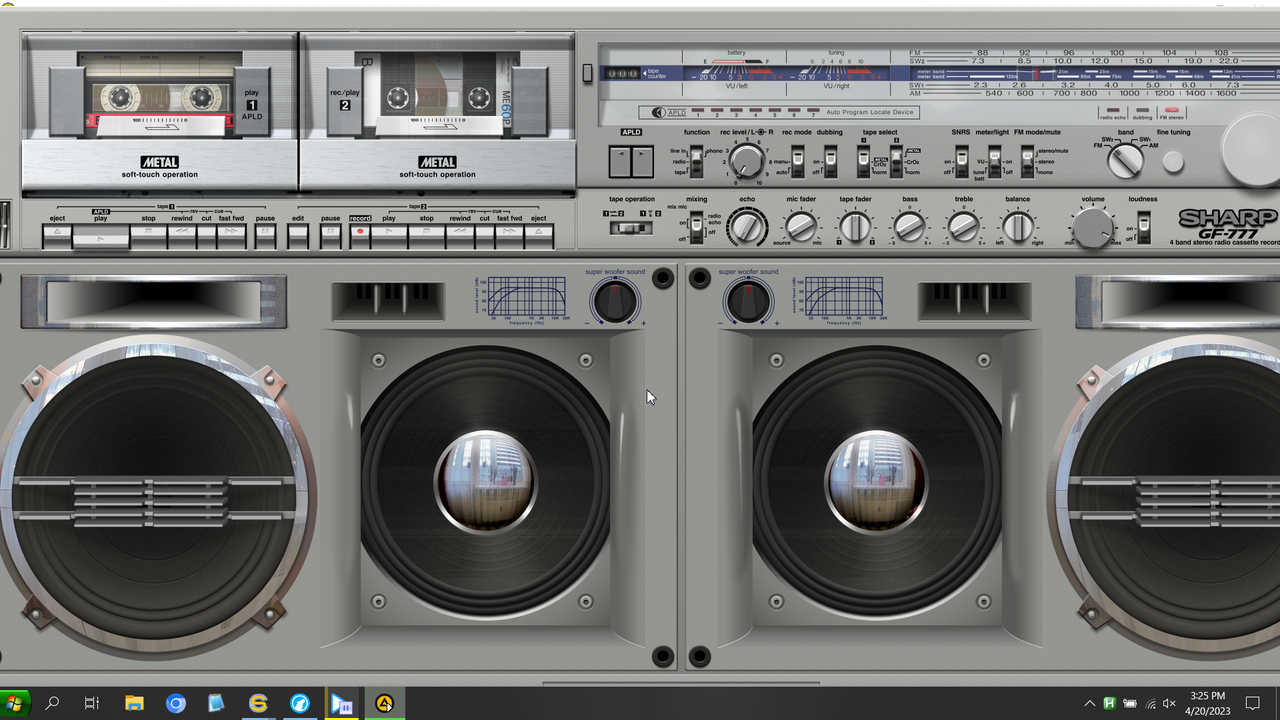This screenshot has height=720, width=1280.
Task: Click the left super woofer sound knob
Action: (615, 301)
